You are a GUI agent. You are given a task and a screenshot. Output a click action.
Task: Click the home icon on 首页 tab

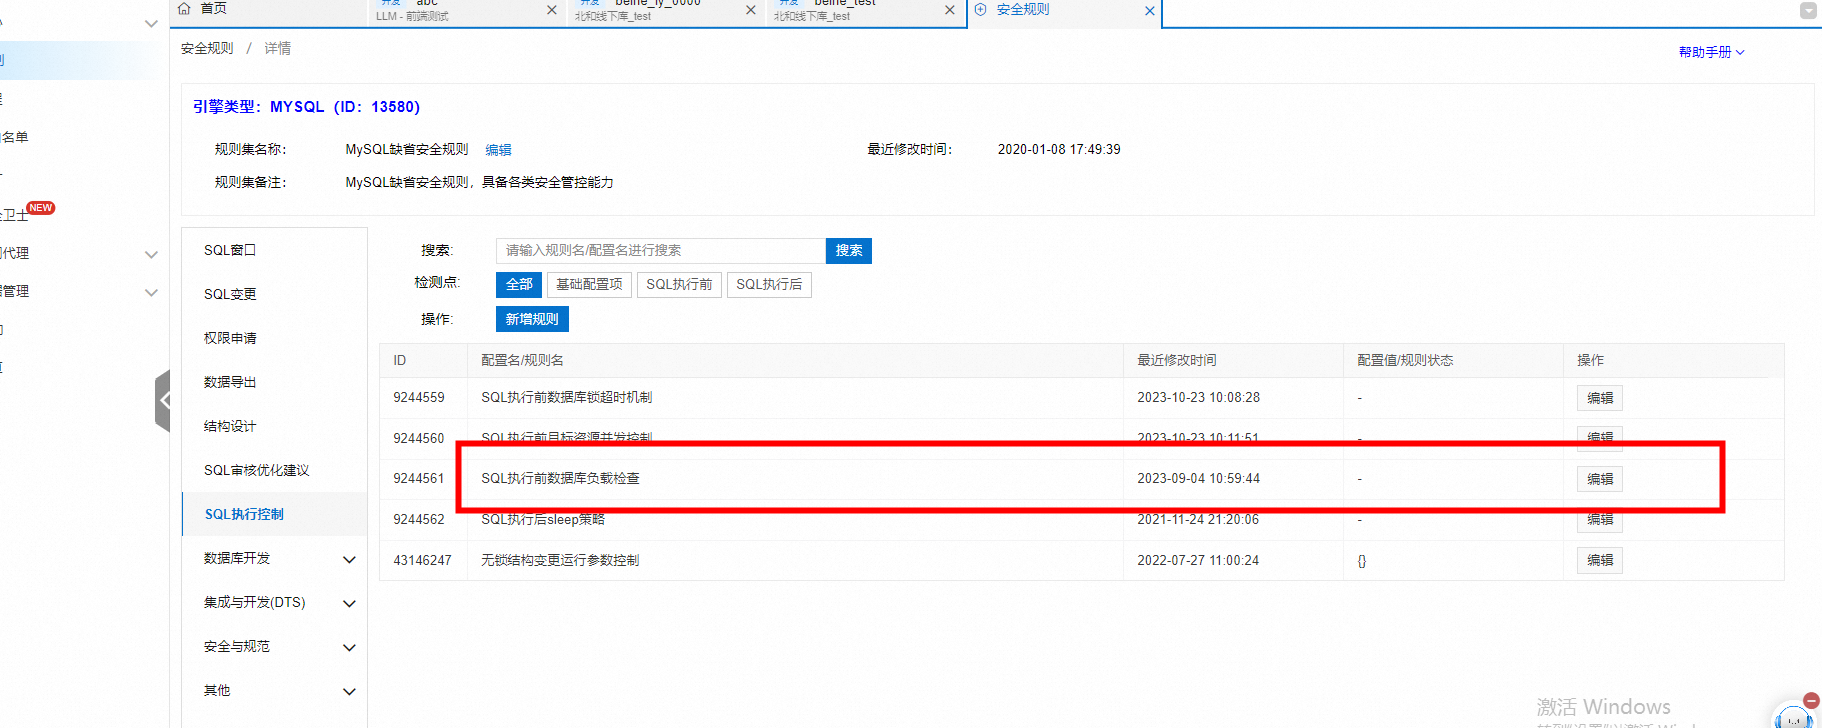click(184, 8)
